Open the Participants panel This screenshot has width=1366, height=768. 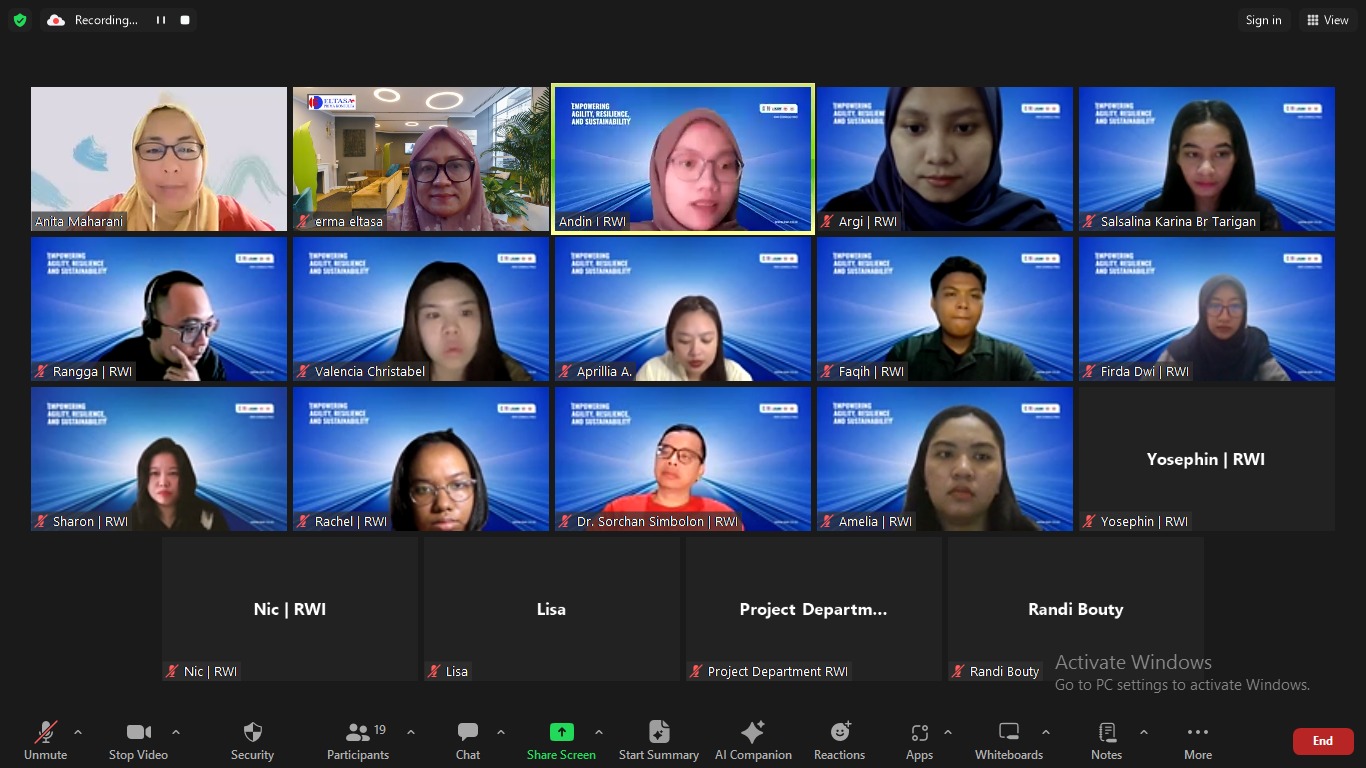tap(357, 740)
